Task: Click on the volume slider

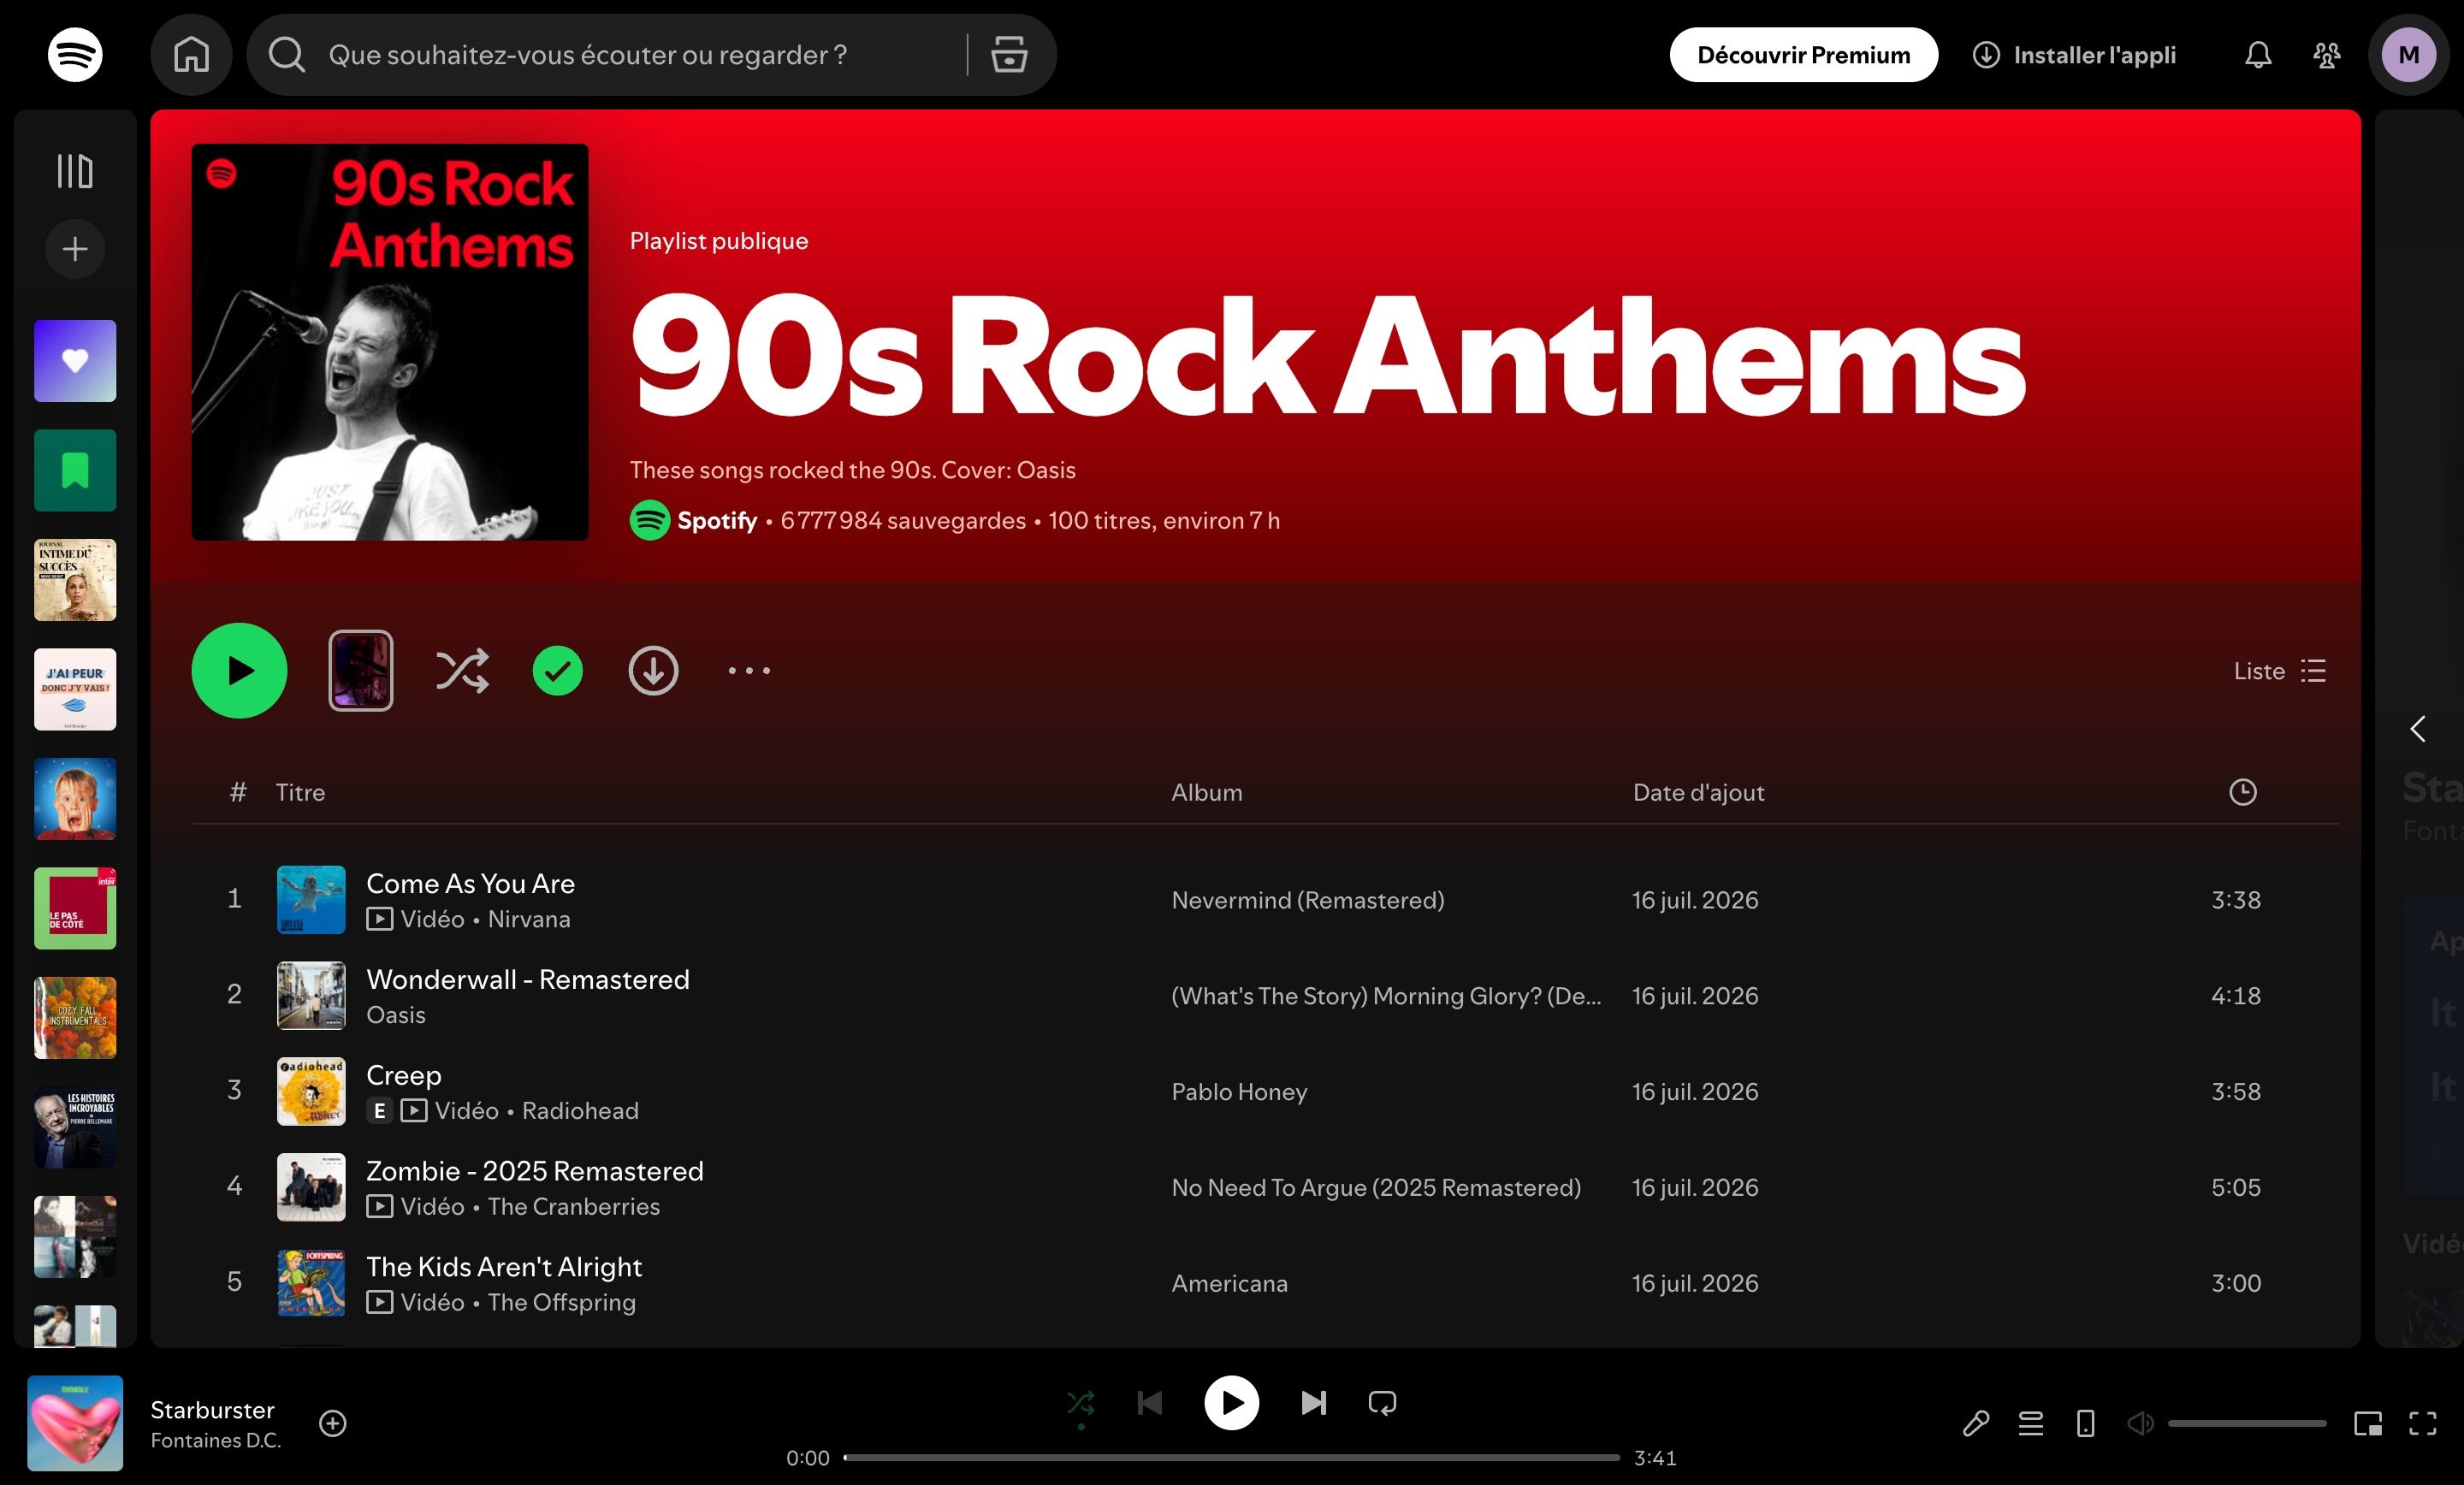Action: [2247, 1423]
